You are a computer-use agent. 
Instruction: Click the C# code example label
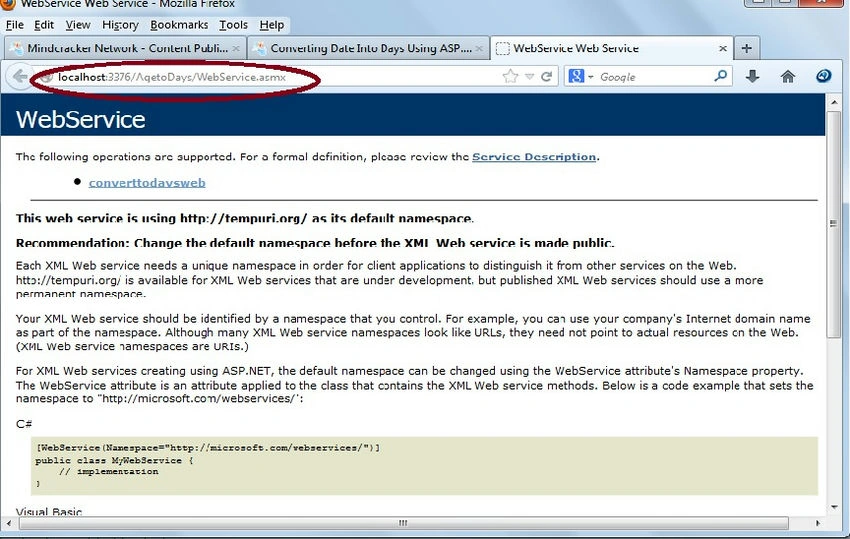point(24,424)
